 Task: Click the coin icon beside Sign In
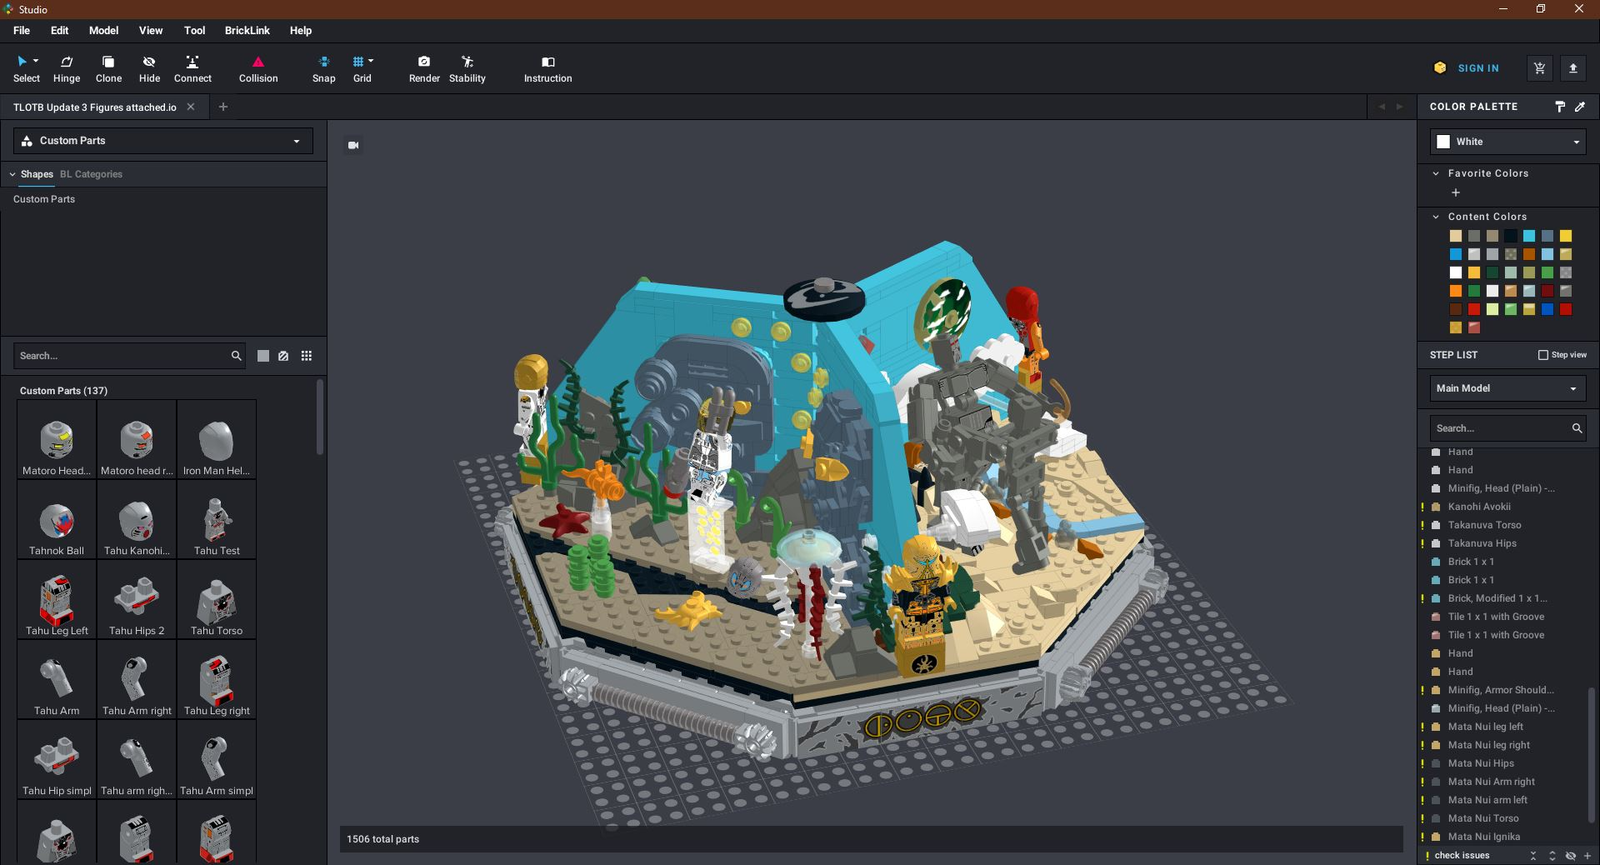coord(1440,68)
